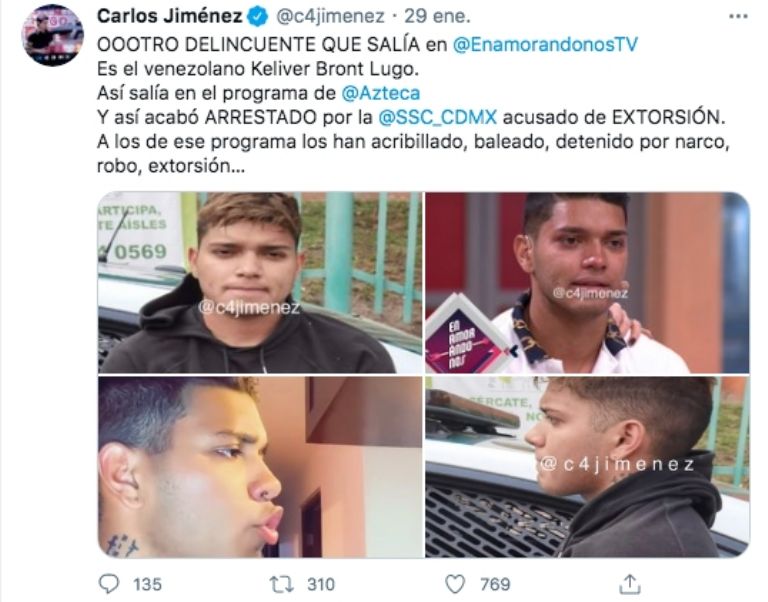Viewport: 768px width, 602px height.
Task: Click the Carlos Jiménez display name
Action: pos(169,16)
